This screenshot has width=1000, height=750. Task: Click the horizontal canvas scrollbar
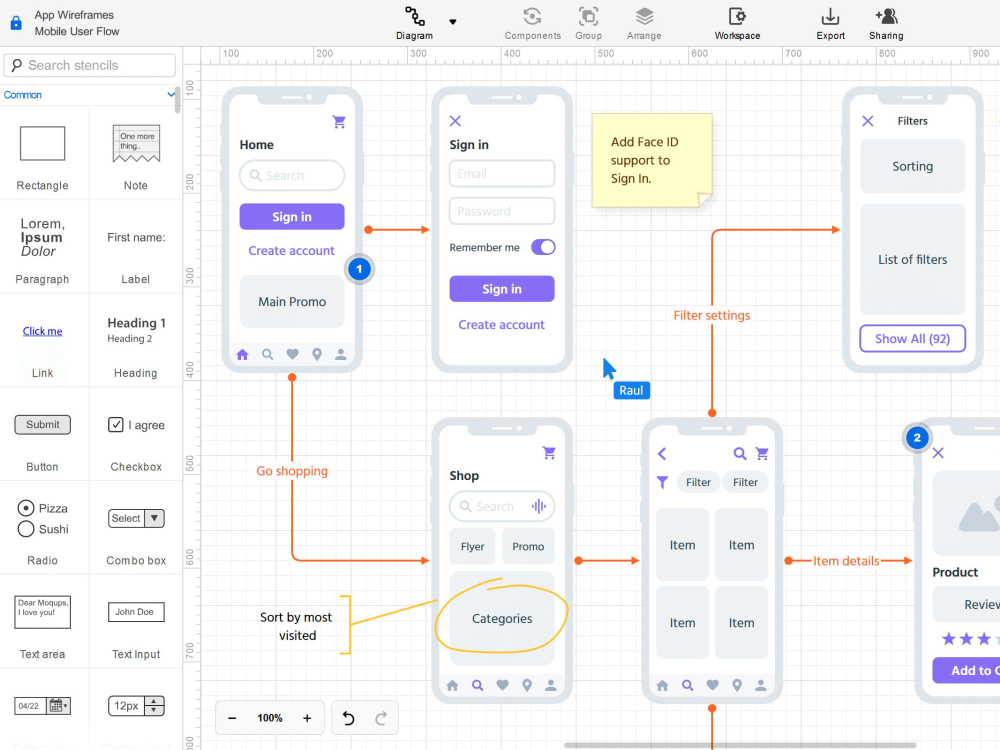[x=740, y=745]
